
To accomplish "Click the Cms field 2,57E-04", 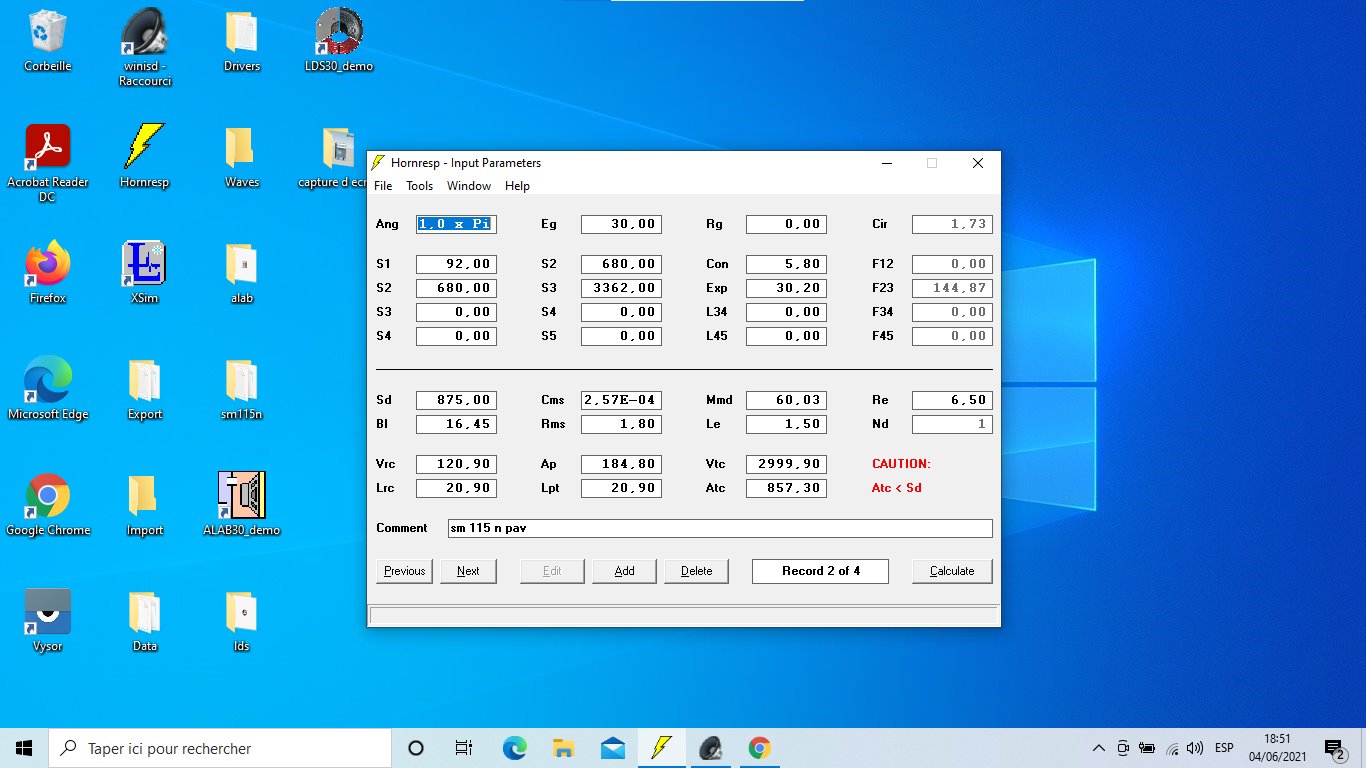I will click(x=621, y=400).
